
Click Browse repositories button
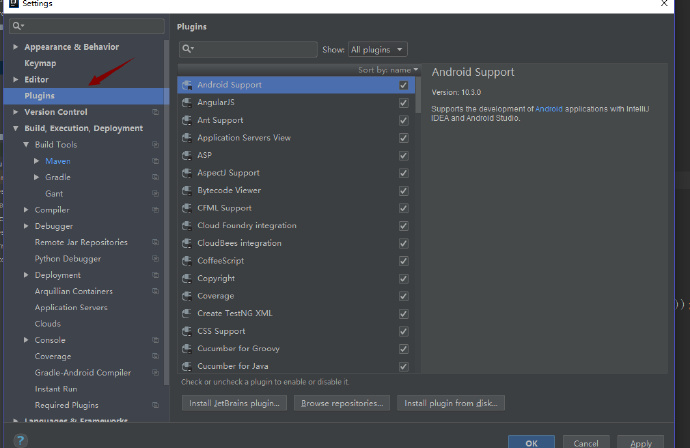tap(342, 403)
